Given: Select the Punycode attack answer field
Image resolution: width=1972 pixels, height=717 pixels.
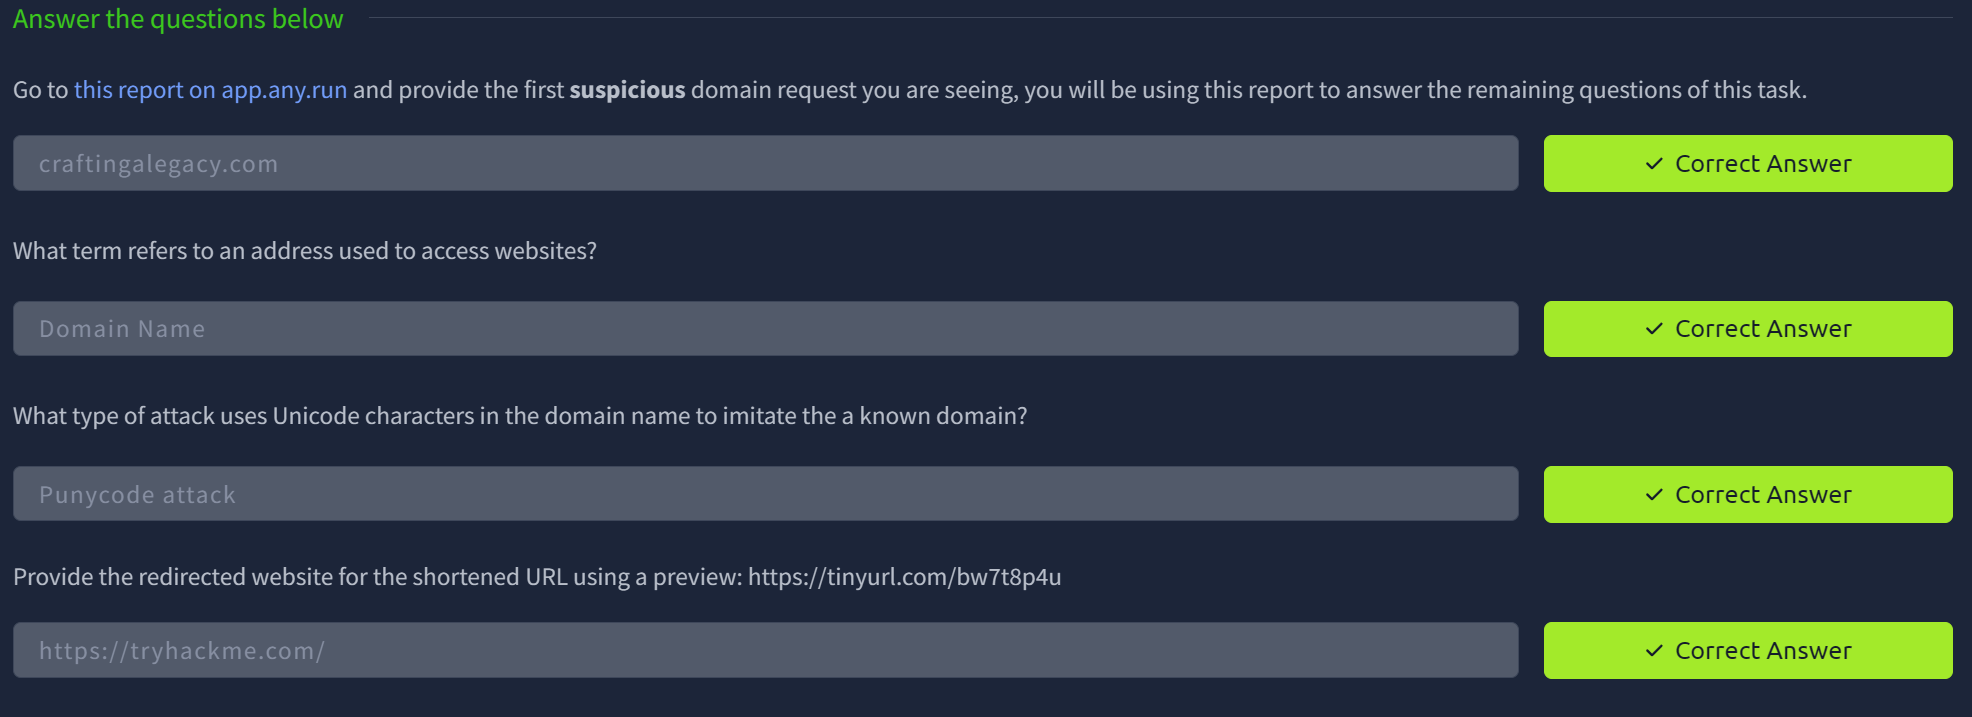Looking at the screenshot, I should tap(765, 494).
